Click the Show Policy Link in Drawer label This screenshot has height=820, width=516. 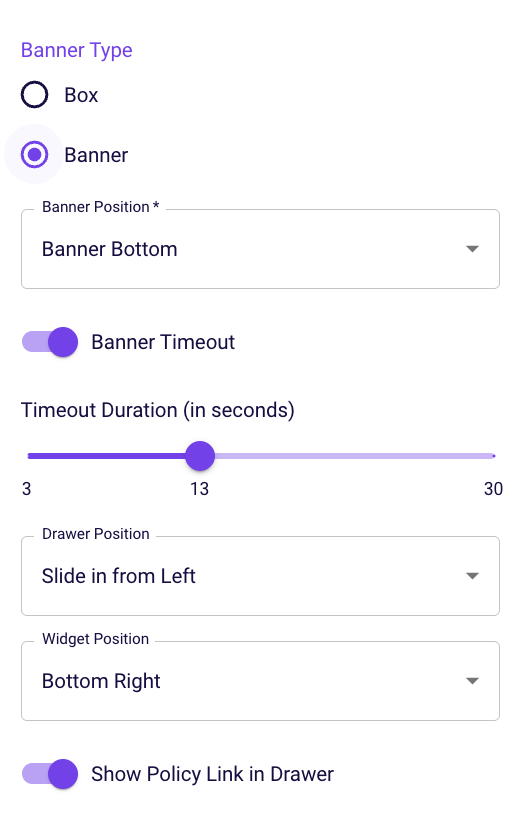coord(212,774)
